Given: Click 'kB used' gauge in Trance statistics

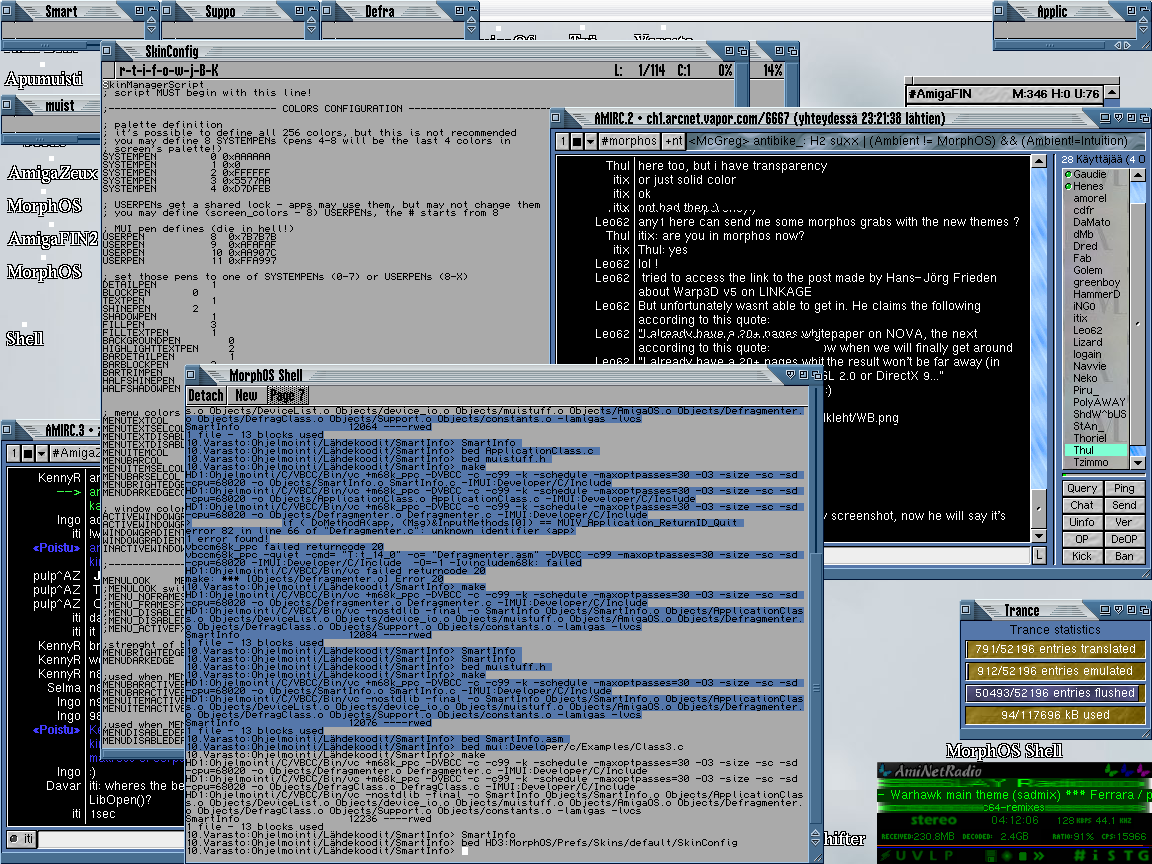Looking at the screenshot, I should (1055, 715).
